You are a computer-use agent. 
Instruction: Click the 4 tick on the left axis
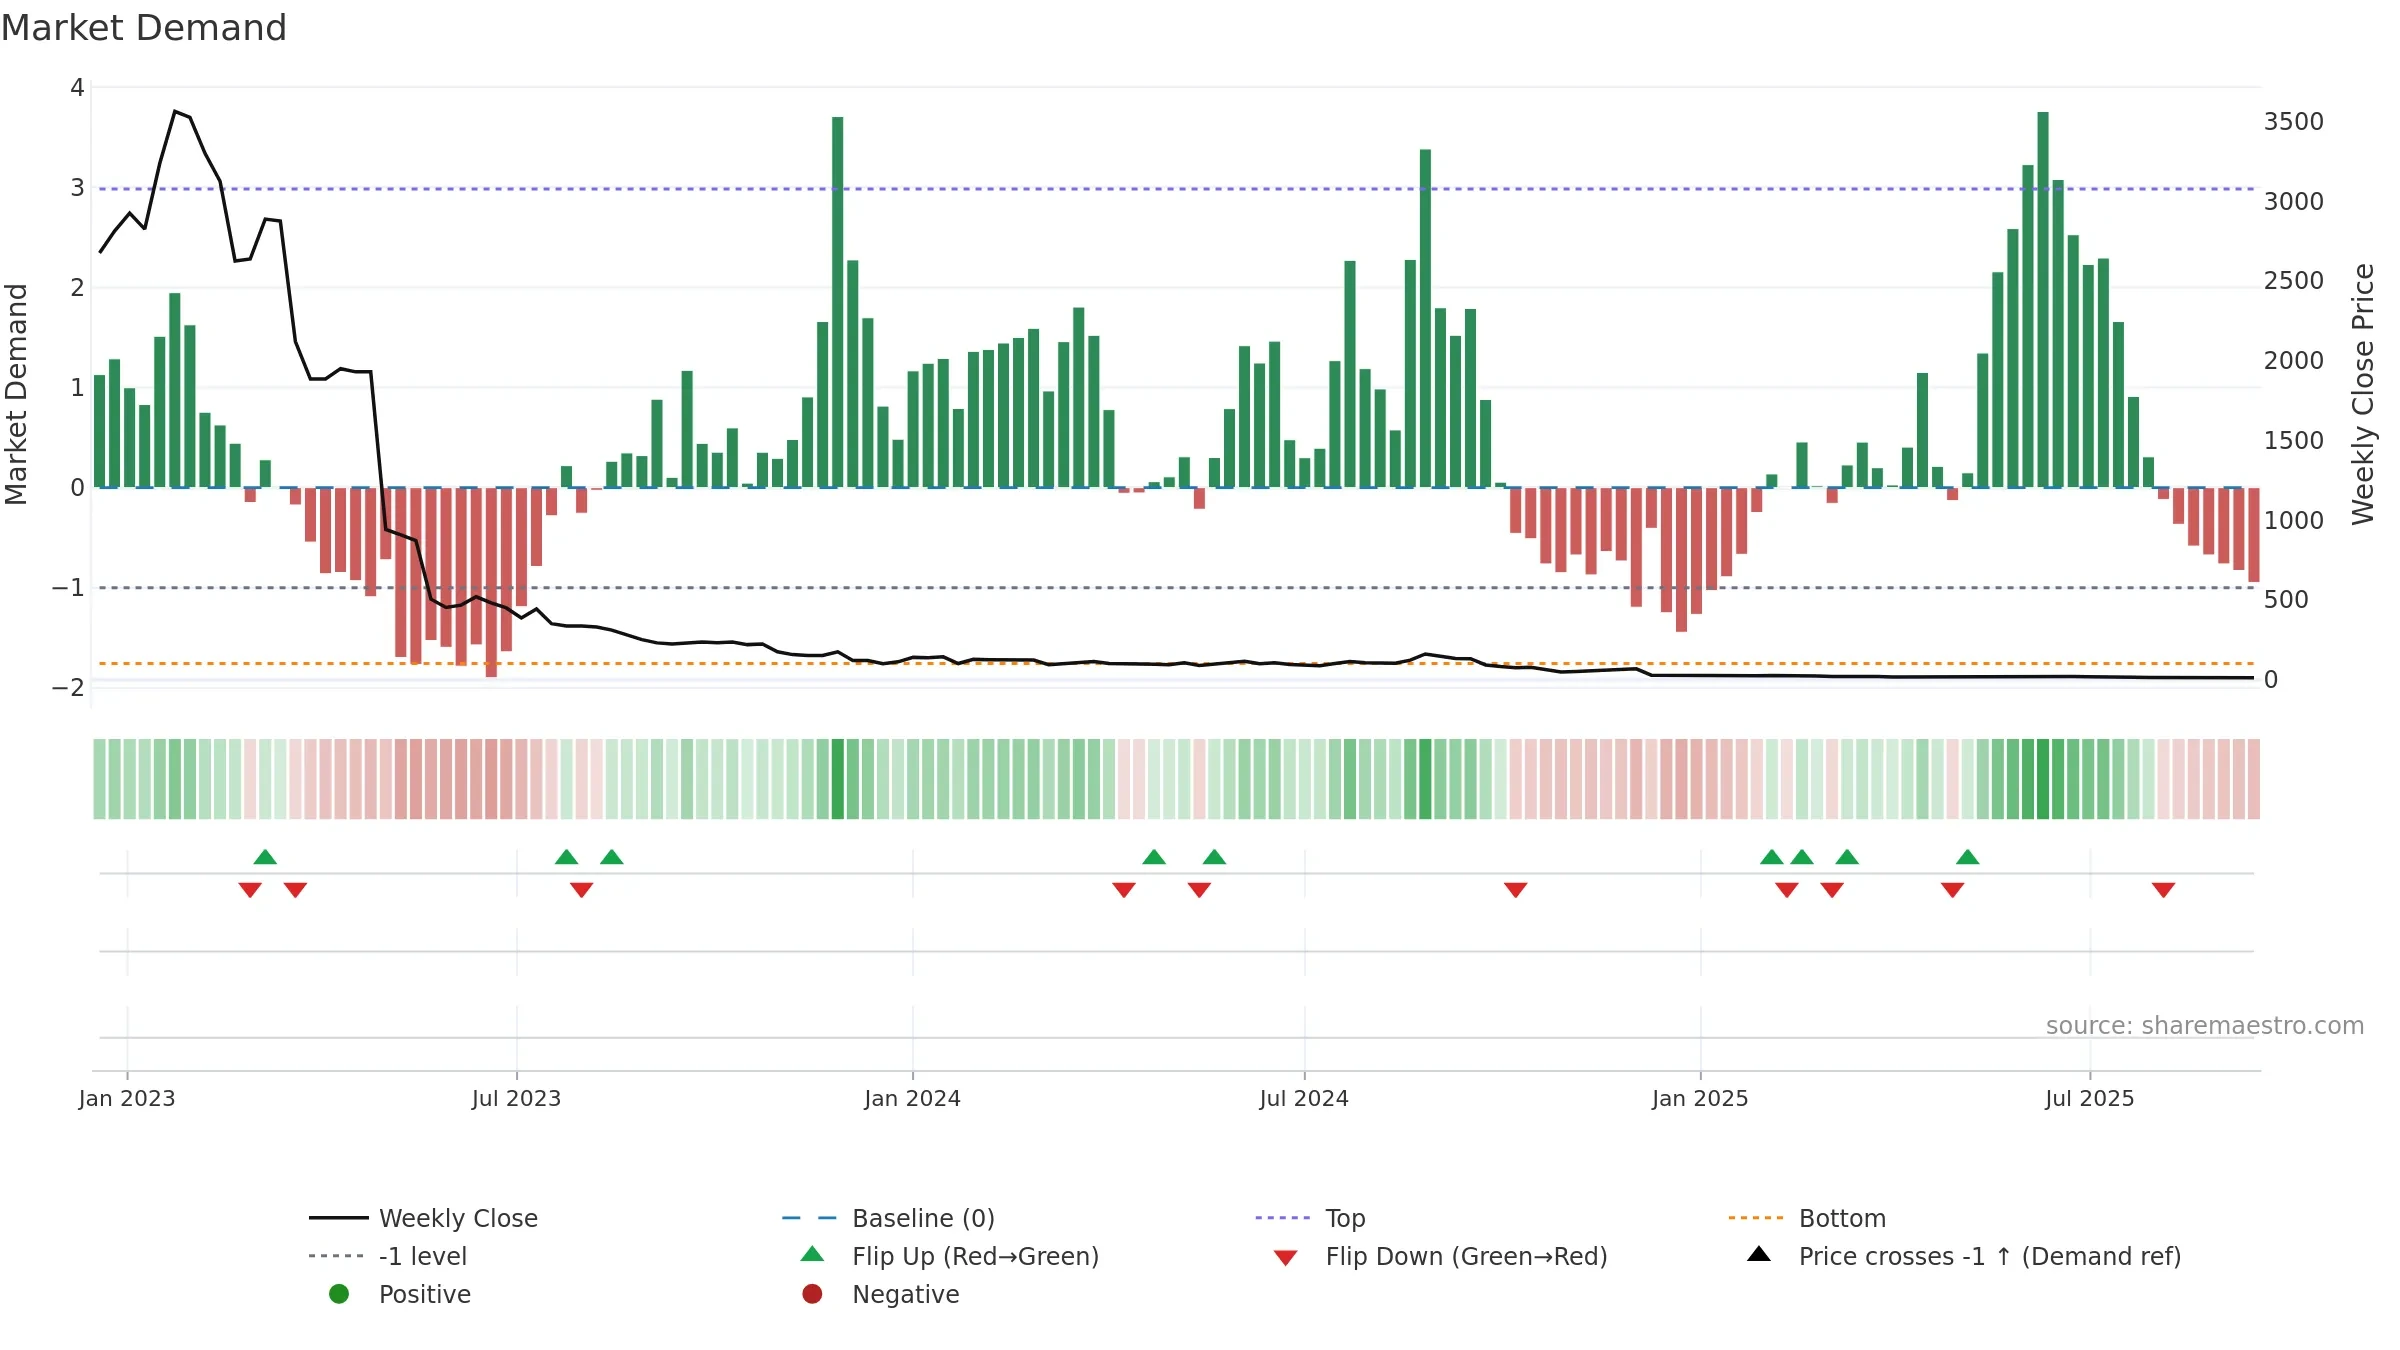(x=77, y=88)
